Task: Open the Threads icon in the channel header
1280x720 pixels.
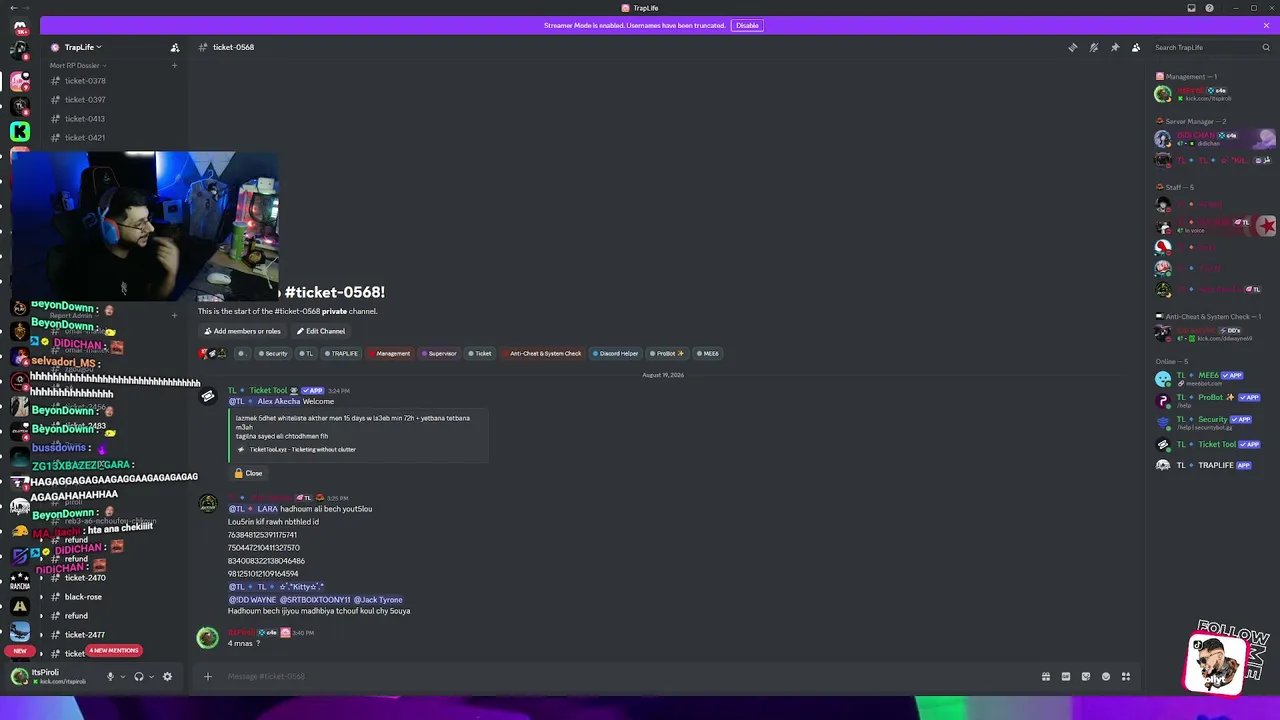Action: coord(1072,47)
